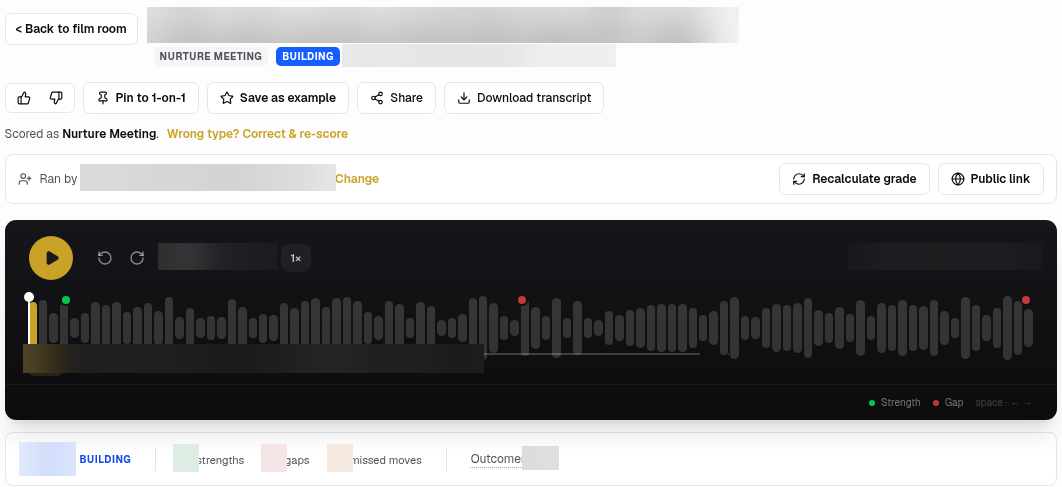Skip backward with the rewind icon
Viewport: 1062px width, 487px height.
[x=104, y=258]
